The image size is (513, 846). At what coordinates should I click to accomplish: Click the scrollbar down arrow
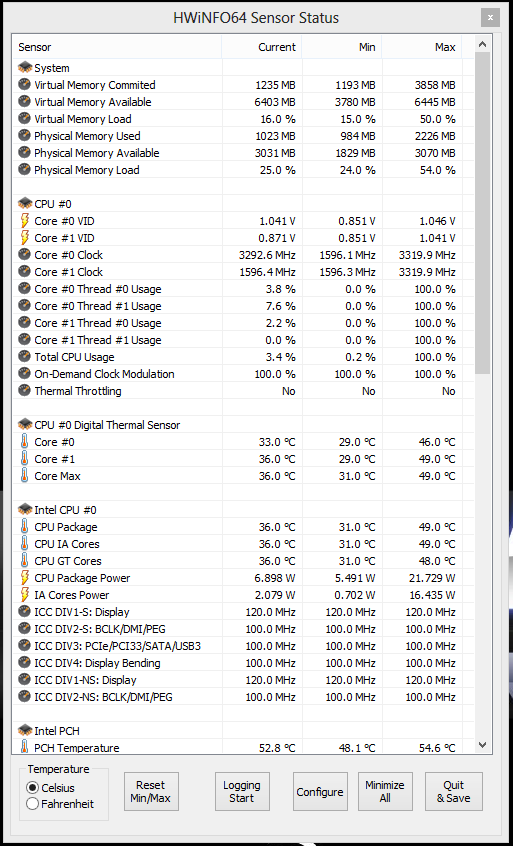(x=483, y=745)
